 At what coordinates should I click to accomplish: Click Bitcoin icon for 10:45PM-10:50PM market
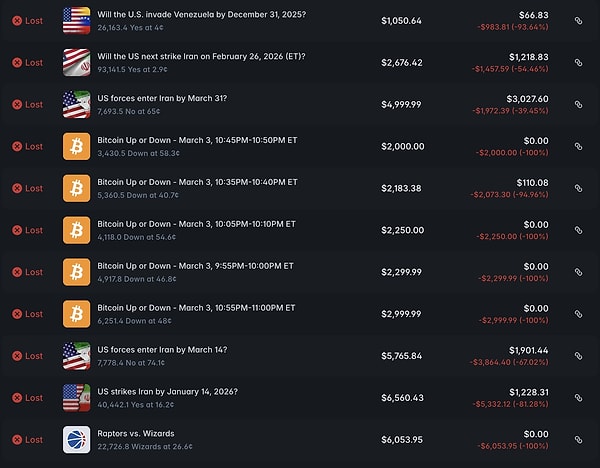tap(76, 146)
